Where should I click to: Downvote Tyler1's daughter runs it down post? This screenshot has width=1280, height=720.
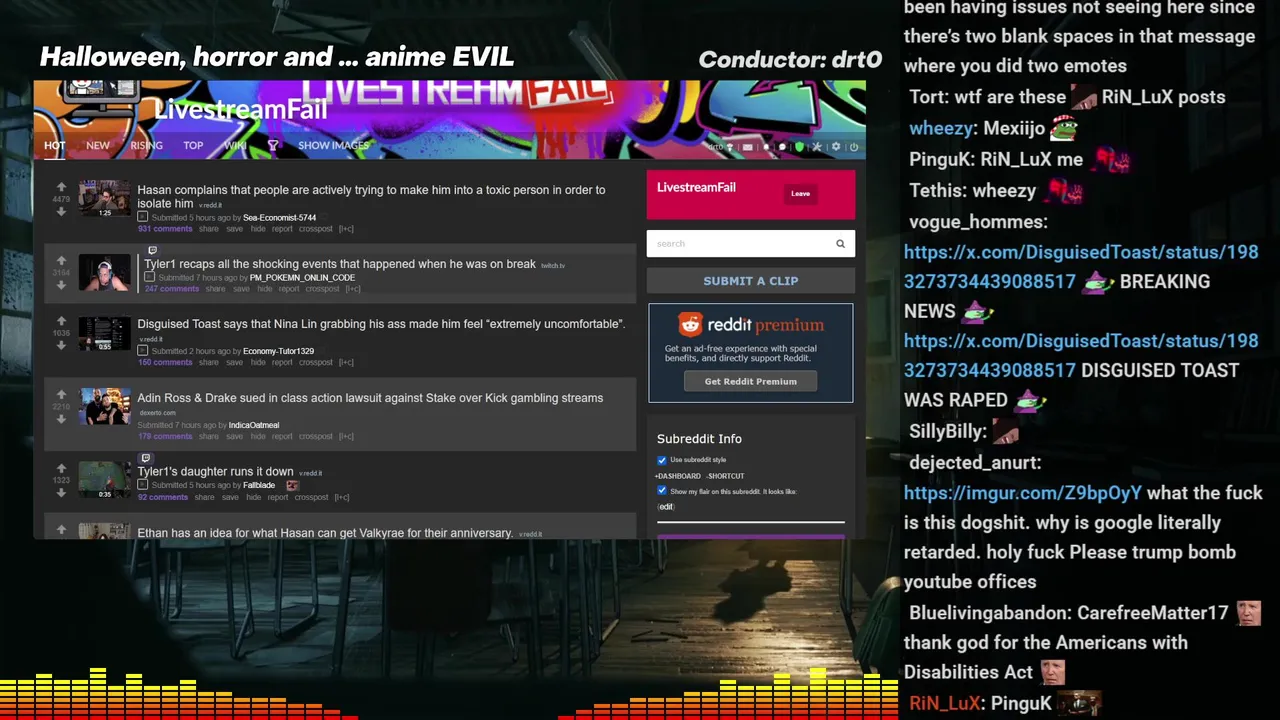pos(61,492)
